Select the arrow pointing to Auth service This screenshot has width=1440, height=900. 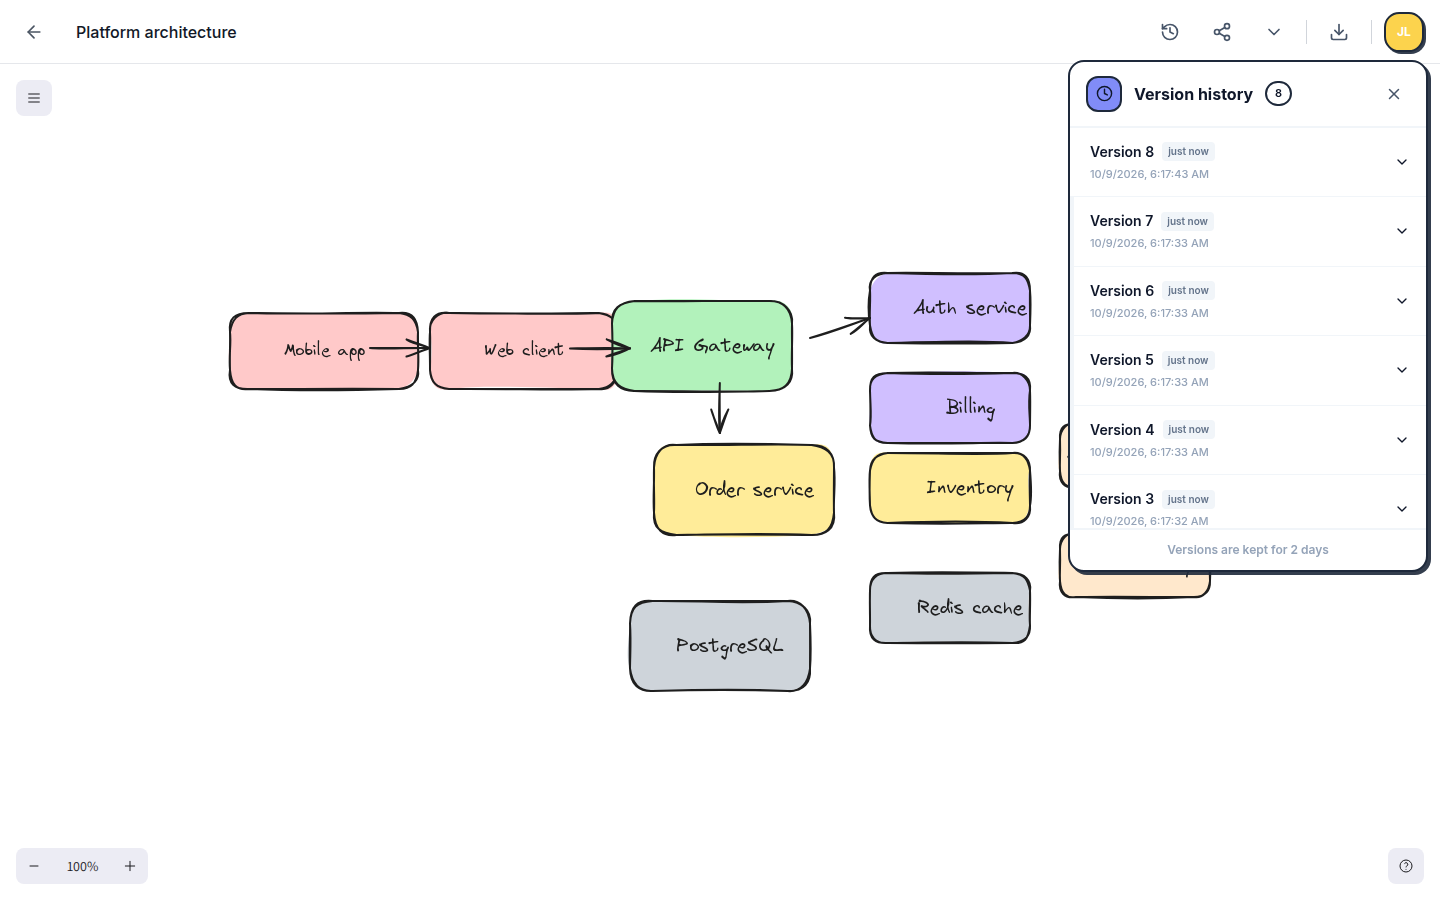[x=840, y=327]
